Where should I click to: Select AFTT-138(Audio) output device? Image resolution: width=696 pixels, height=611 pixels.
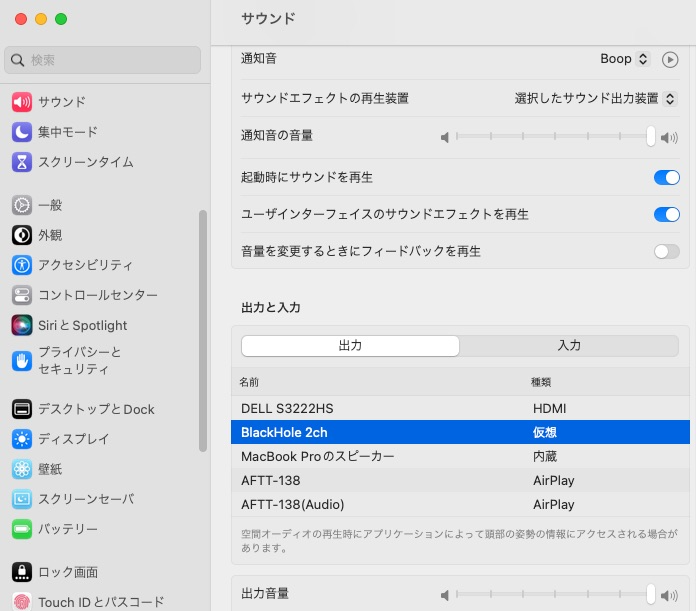click(460, 504)
